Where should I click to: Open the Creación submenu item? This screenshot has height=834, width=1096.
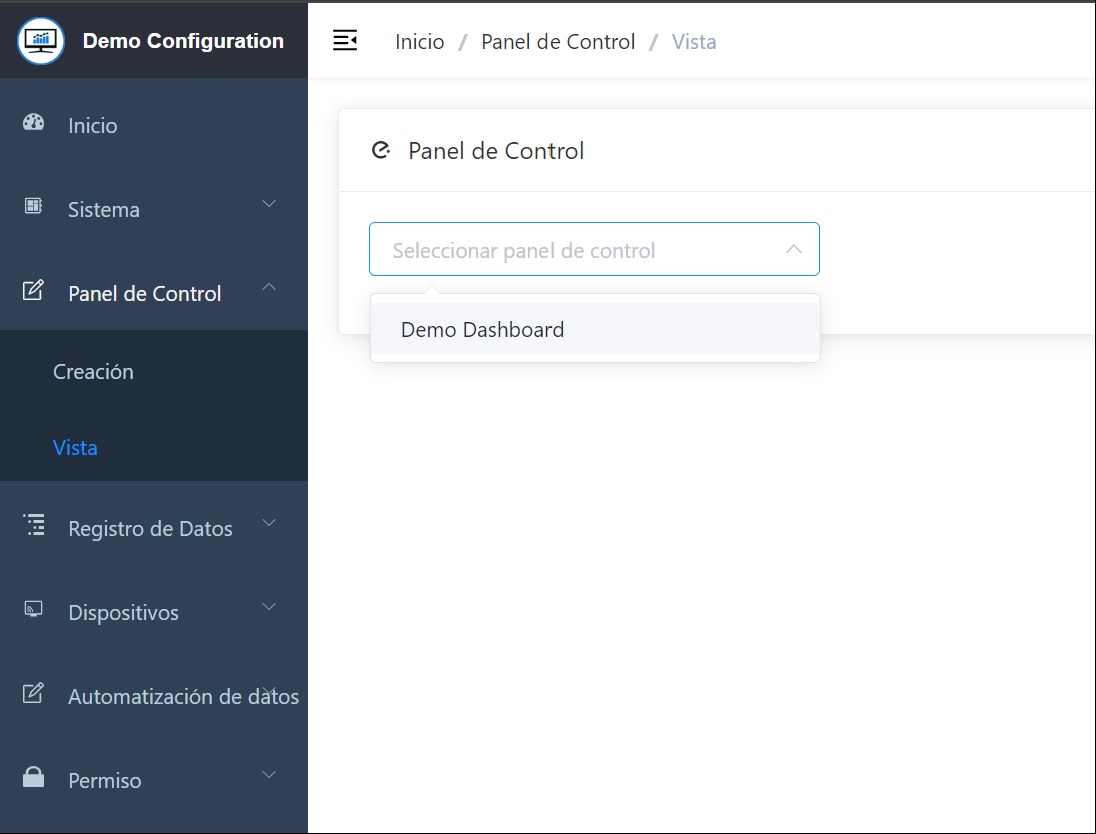point(93,372)
